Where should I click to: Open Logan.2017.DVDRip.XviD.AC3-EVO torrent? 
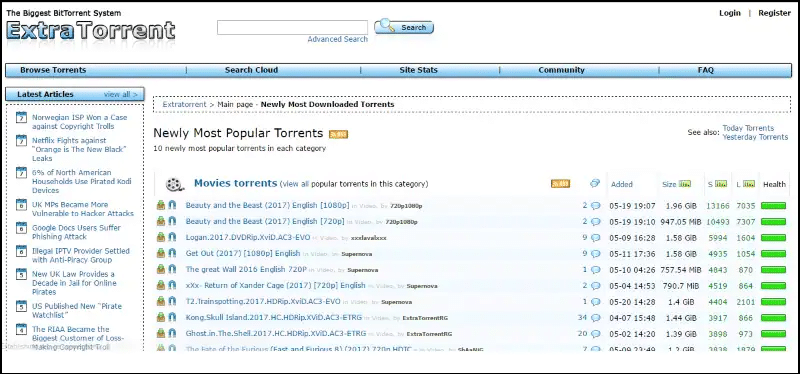coord(247,238)
